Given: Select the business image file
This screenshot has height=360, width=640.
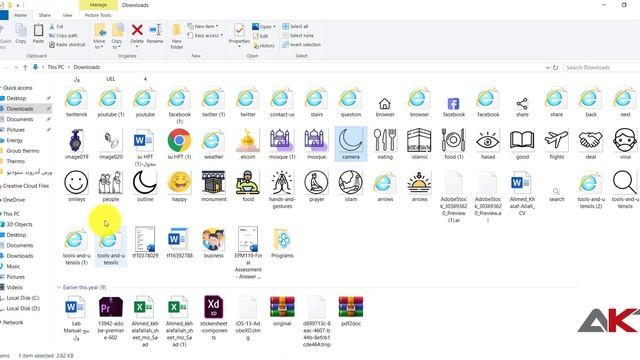Looking at the screenshot, I should tap(213, 242).
